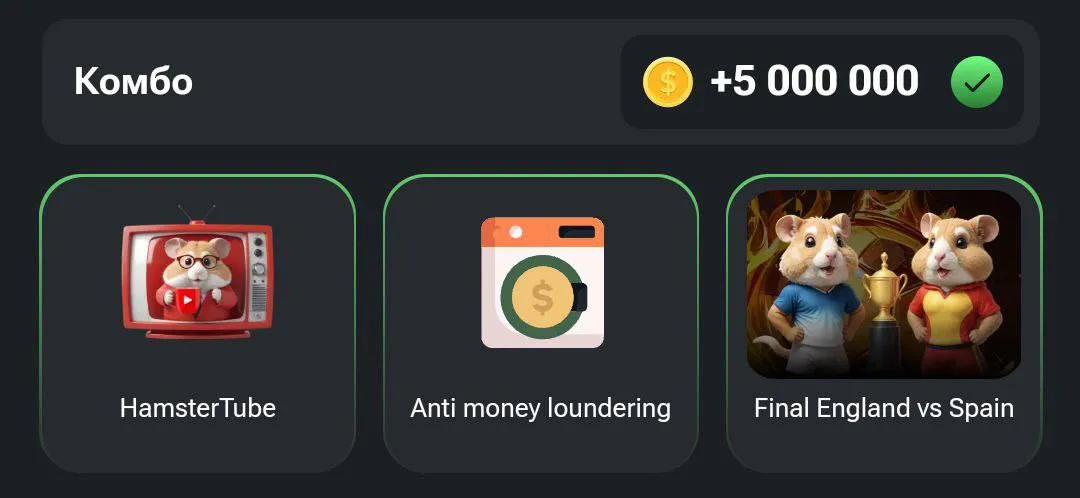1080x498 pixels.
Task: Click the Anti money loundering label text
Action: [x=541, y=408]
